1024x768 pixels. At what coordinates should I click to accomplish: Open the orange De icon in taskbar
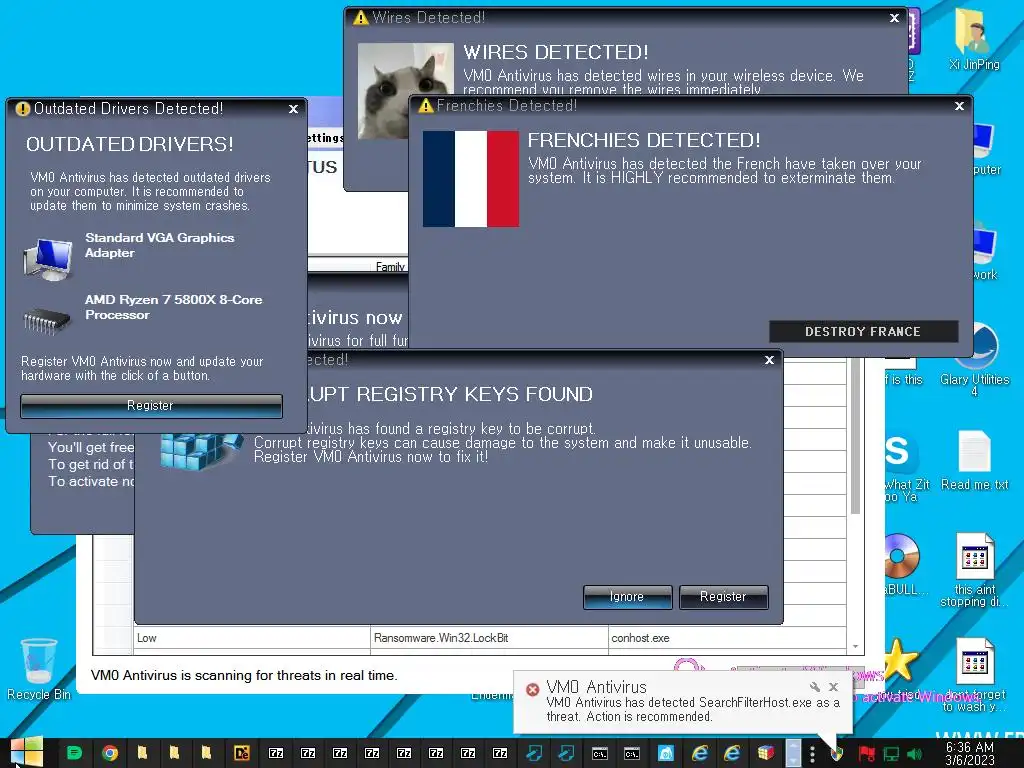pos(242,753)
